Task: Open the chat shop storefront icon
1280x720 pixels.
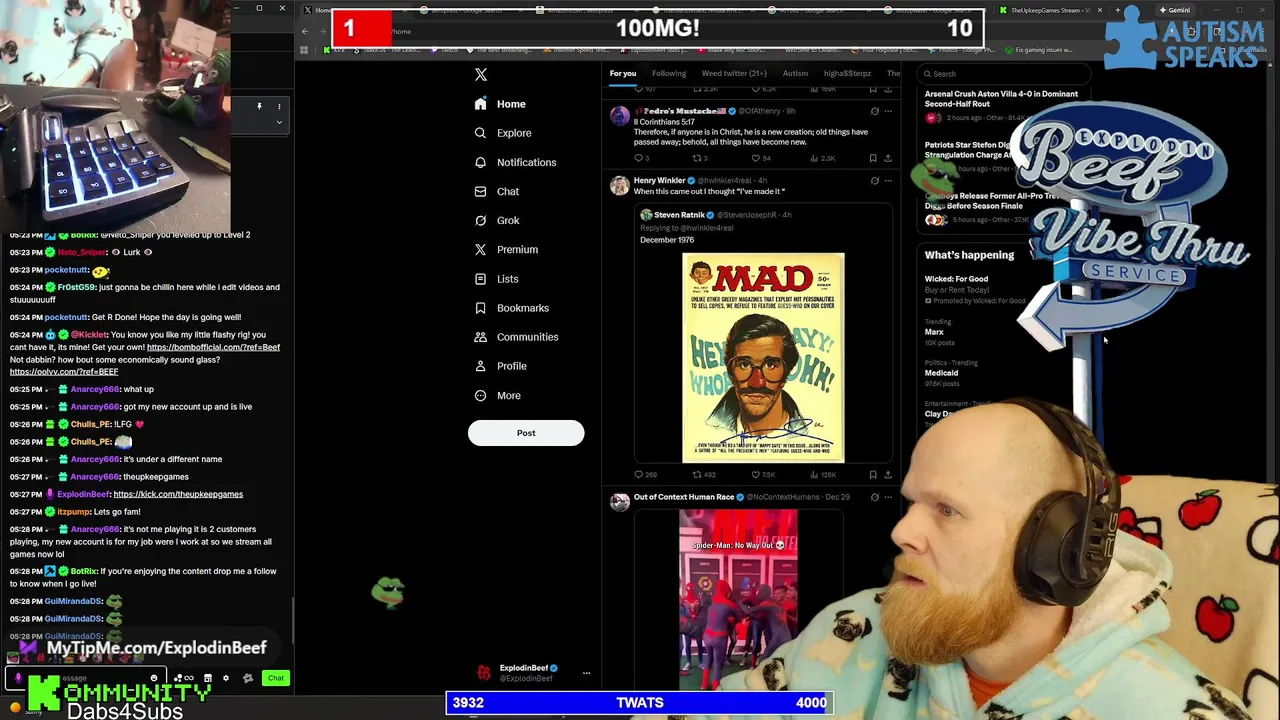Action: [x=207, y=678]
